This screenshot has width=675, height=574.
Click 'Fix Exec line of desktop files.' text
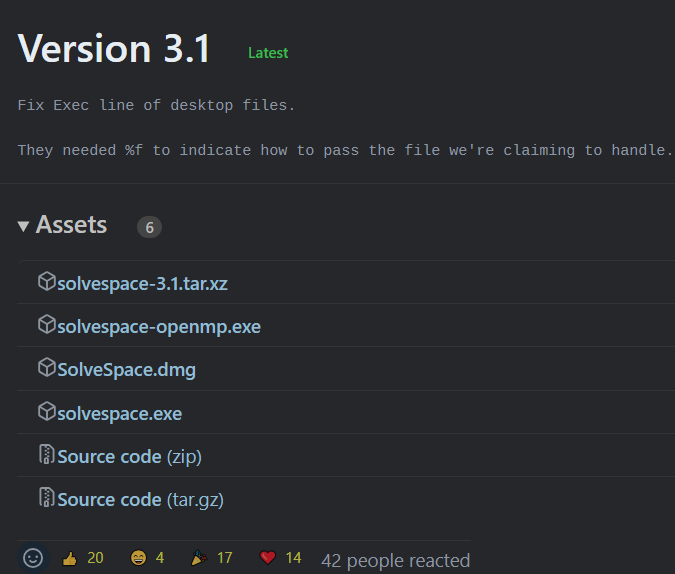(156, 105)
